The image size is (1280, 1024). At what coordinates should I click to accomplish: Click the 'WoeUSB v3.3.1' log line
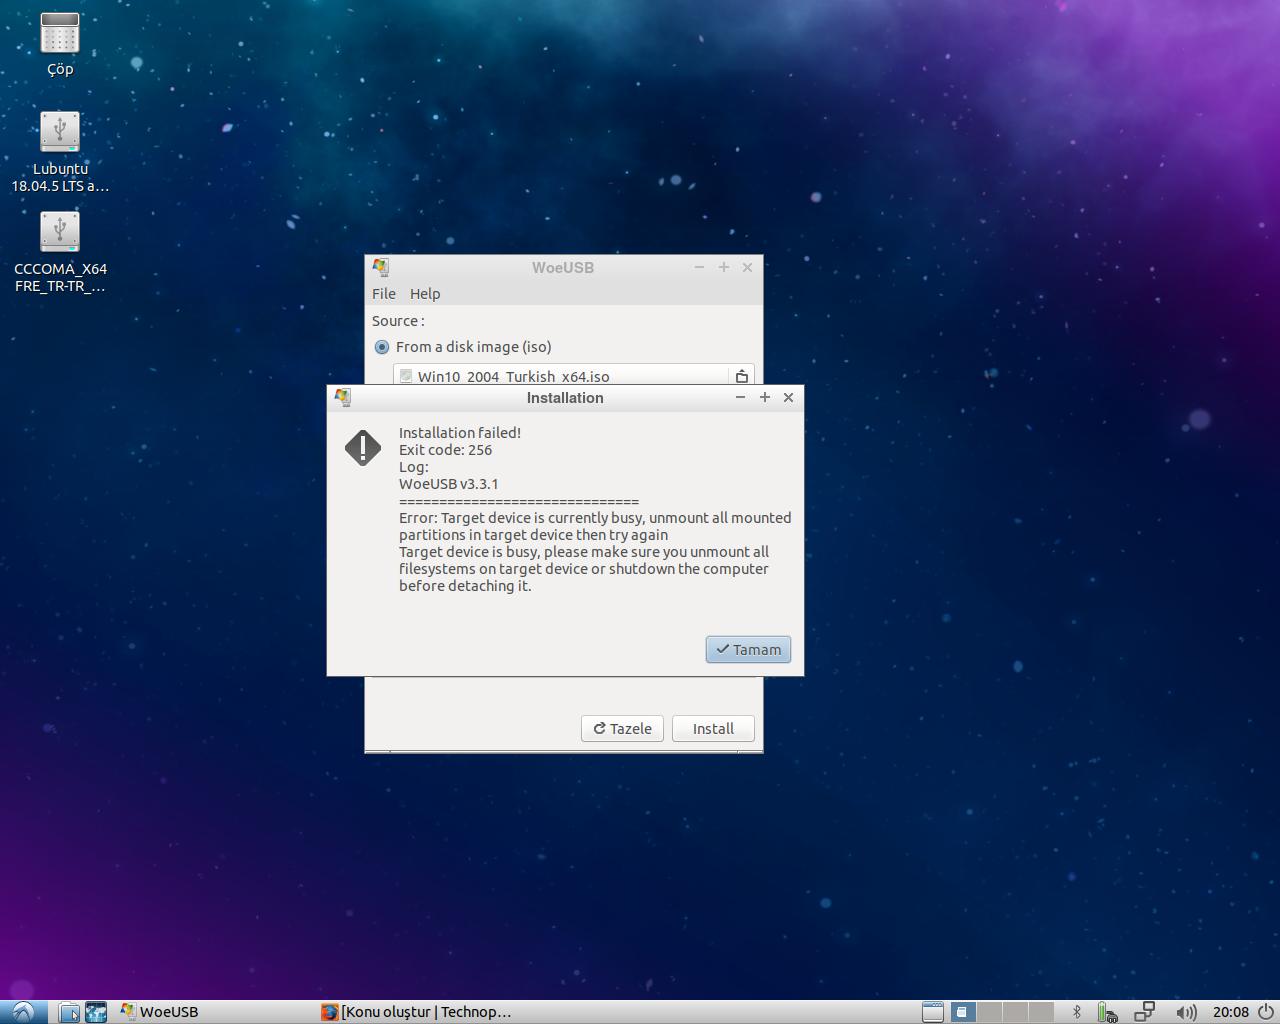(x=448, y=484)
